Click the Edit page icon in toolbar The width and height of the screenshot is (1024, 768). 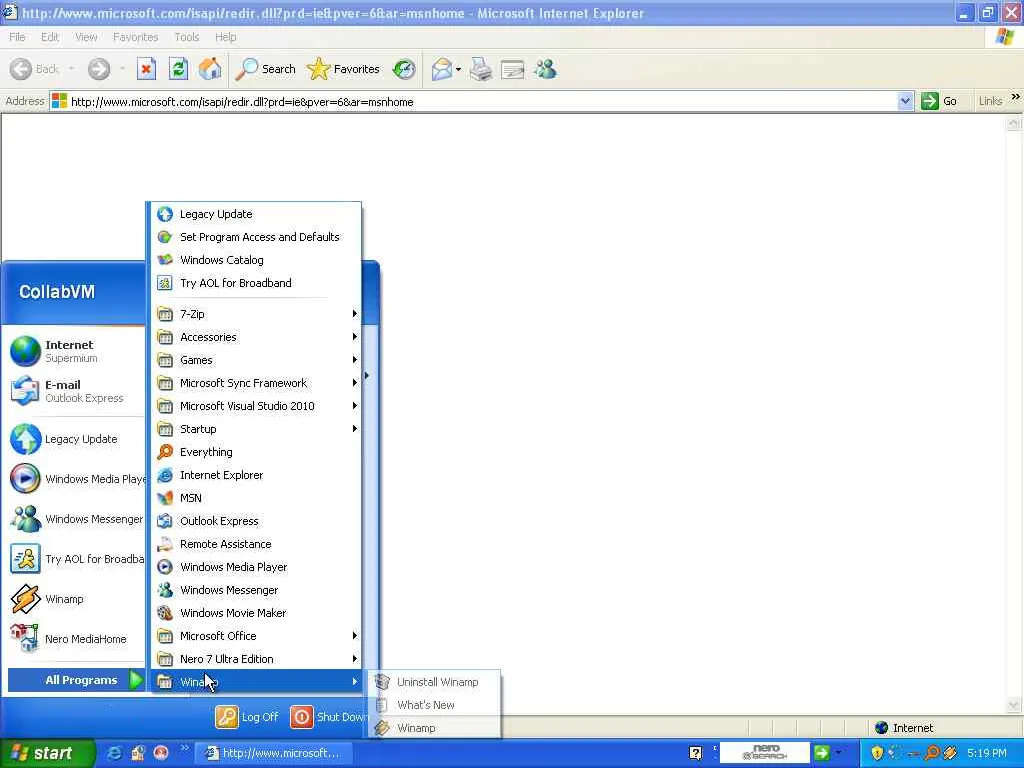click(x=513, y=69)
